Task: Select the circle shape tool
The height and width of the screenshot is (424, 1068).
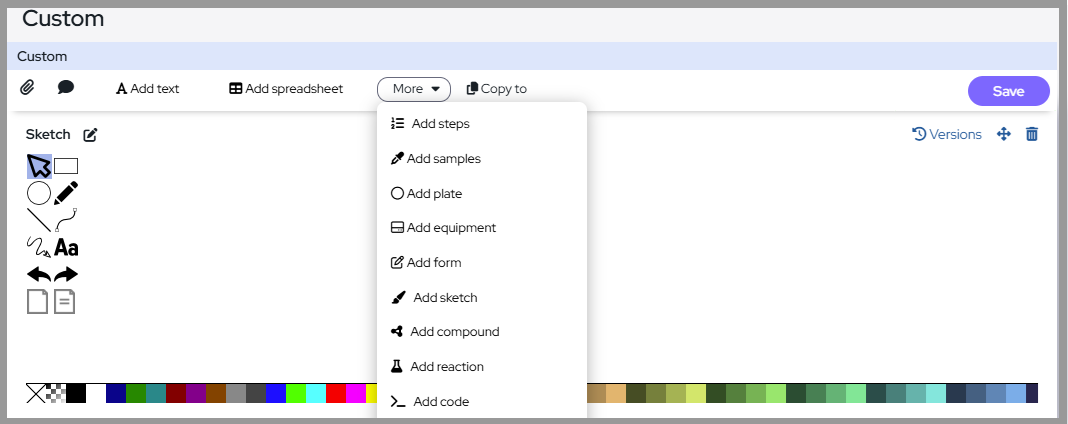Action: 39,193
